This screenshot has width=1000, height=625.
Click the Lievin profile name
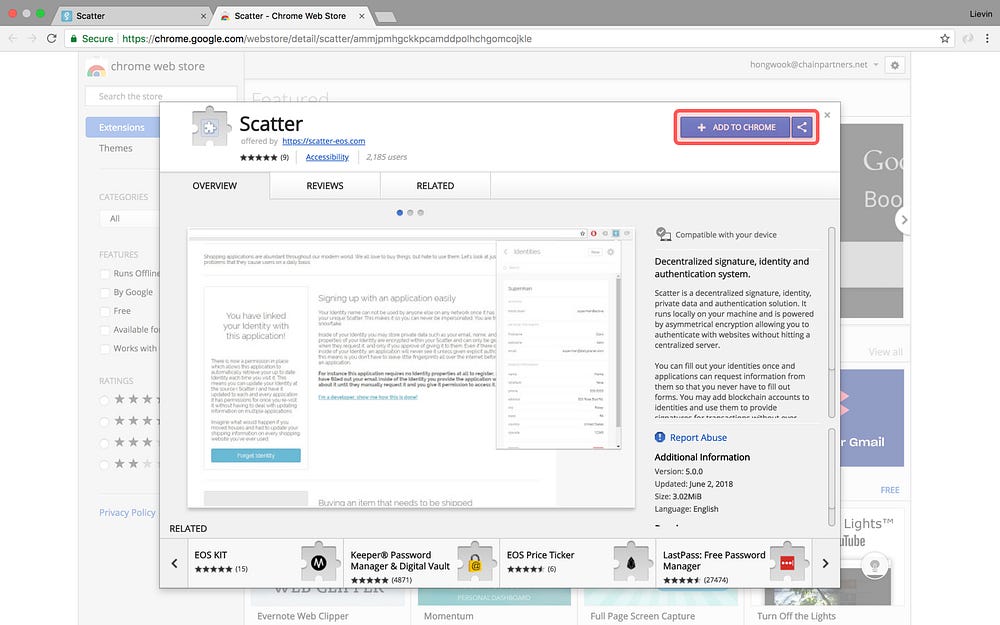pos(980,14)
